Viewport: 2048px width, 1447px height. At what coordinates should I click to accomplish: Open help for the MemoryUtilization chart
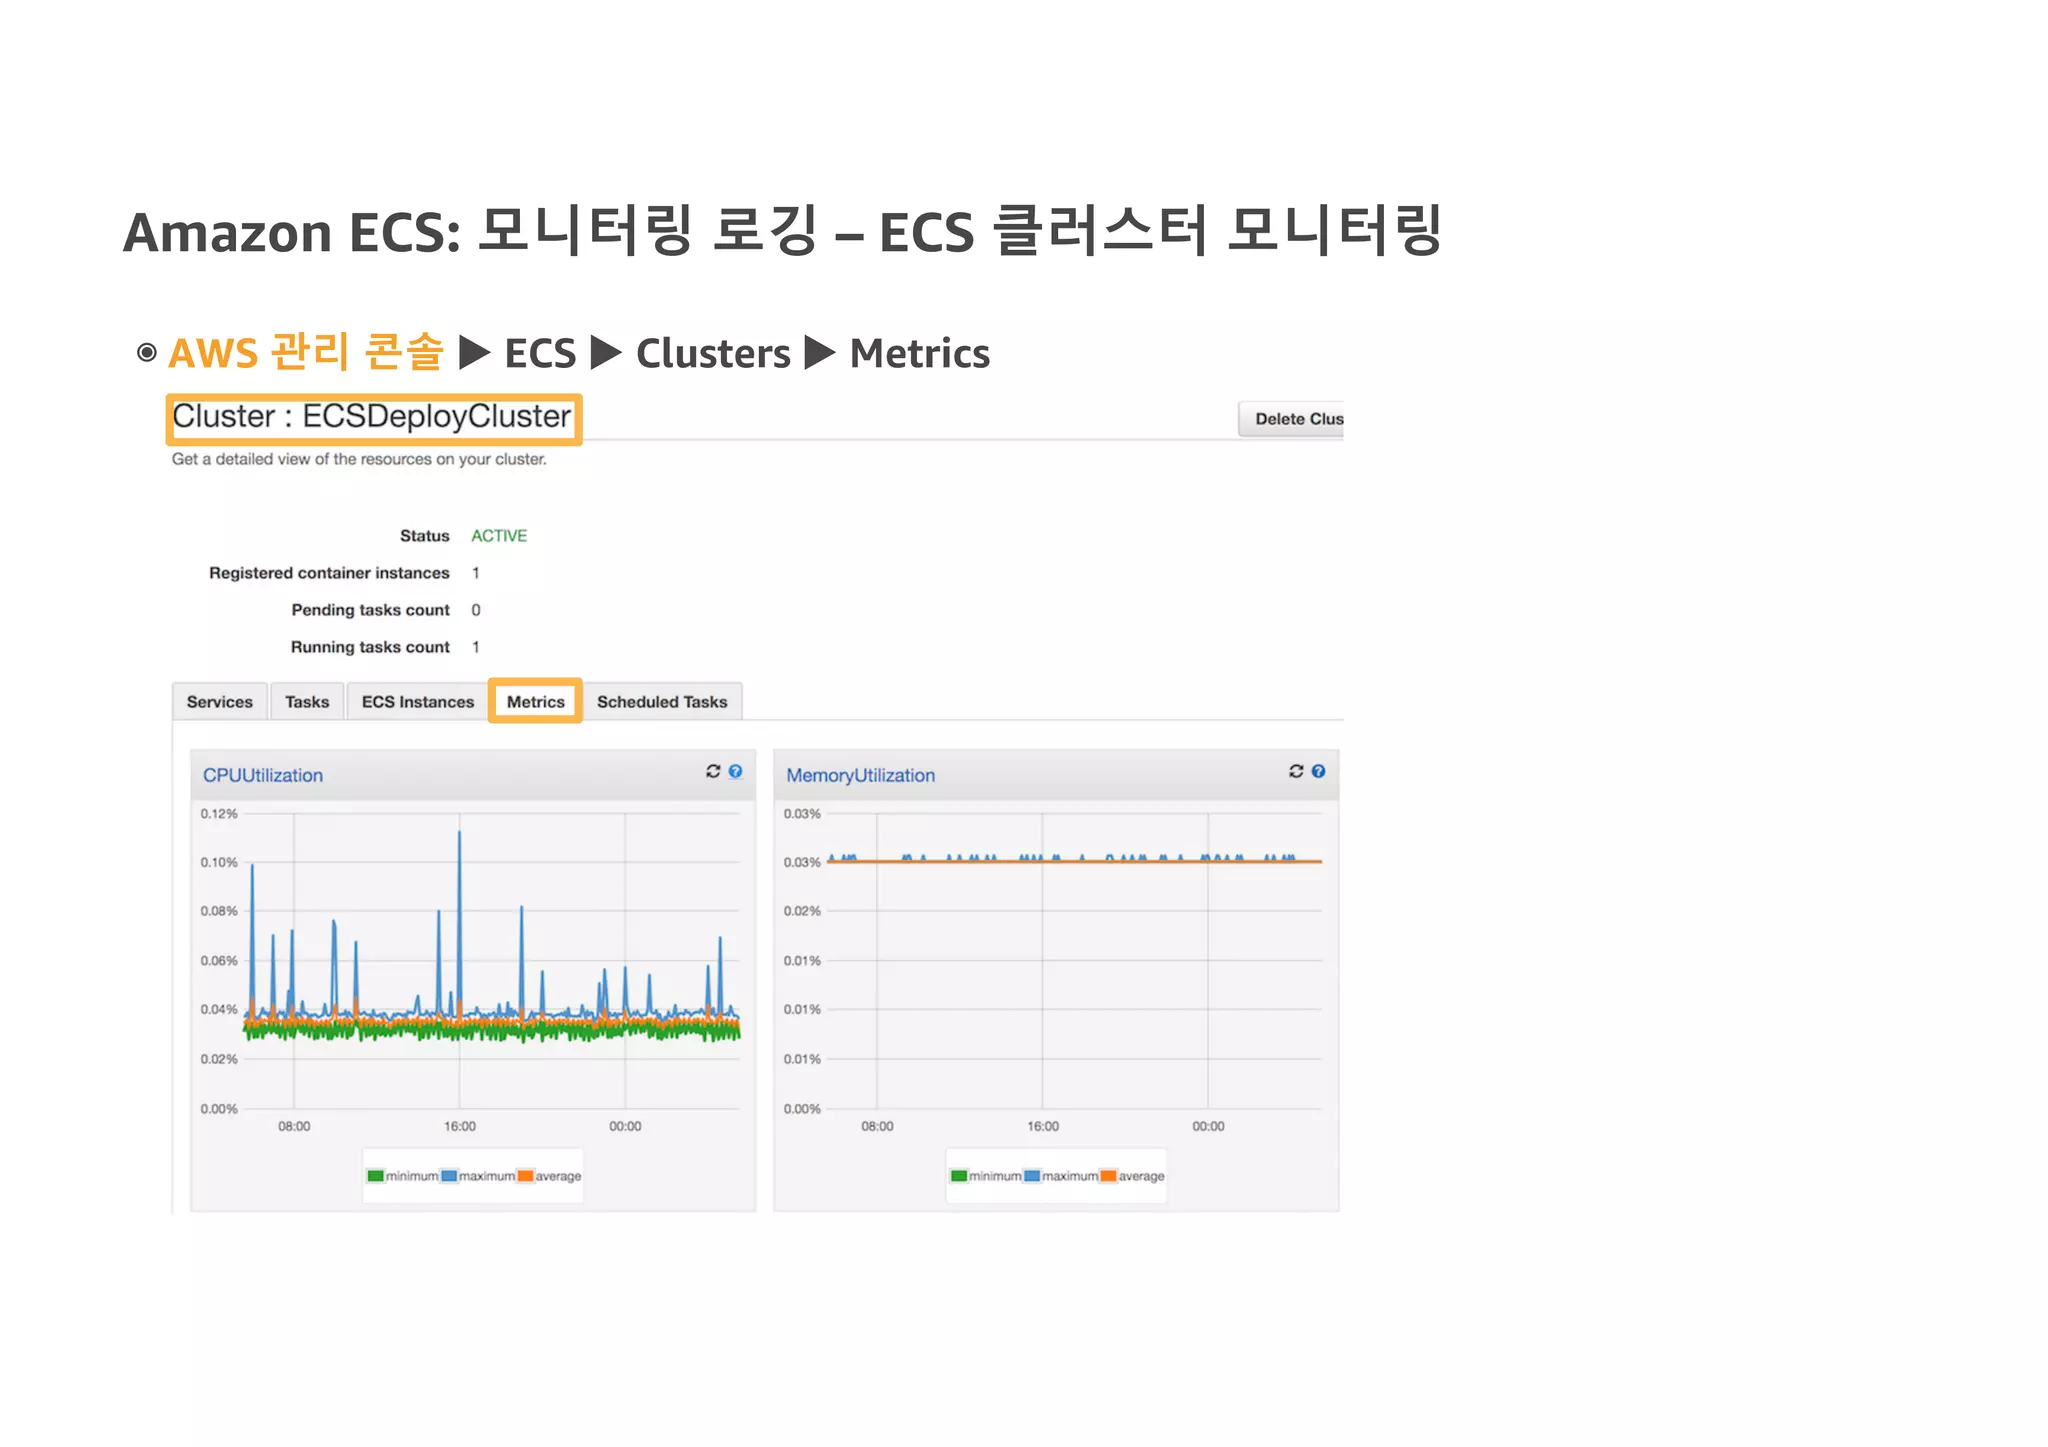click(1319, 771)
